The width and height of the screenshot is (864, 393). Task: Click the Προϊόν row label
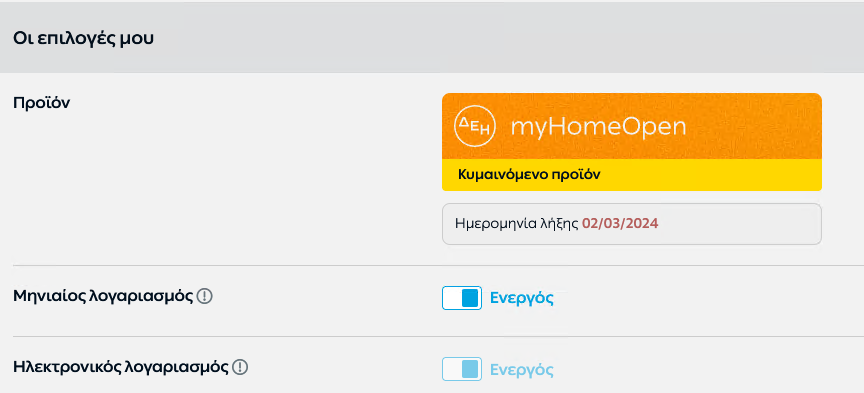pyautogui.click(x=42, y=103)
